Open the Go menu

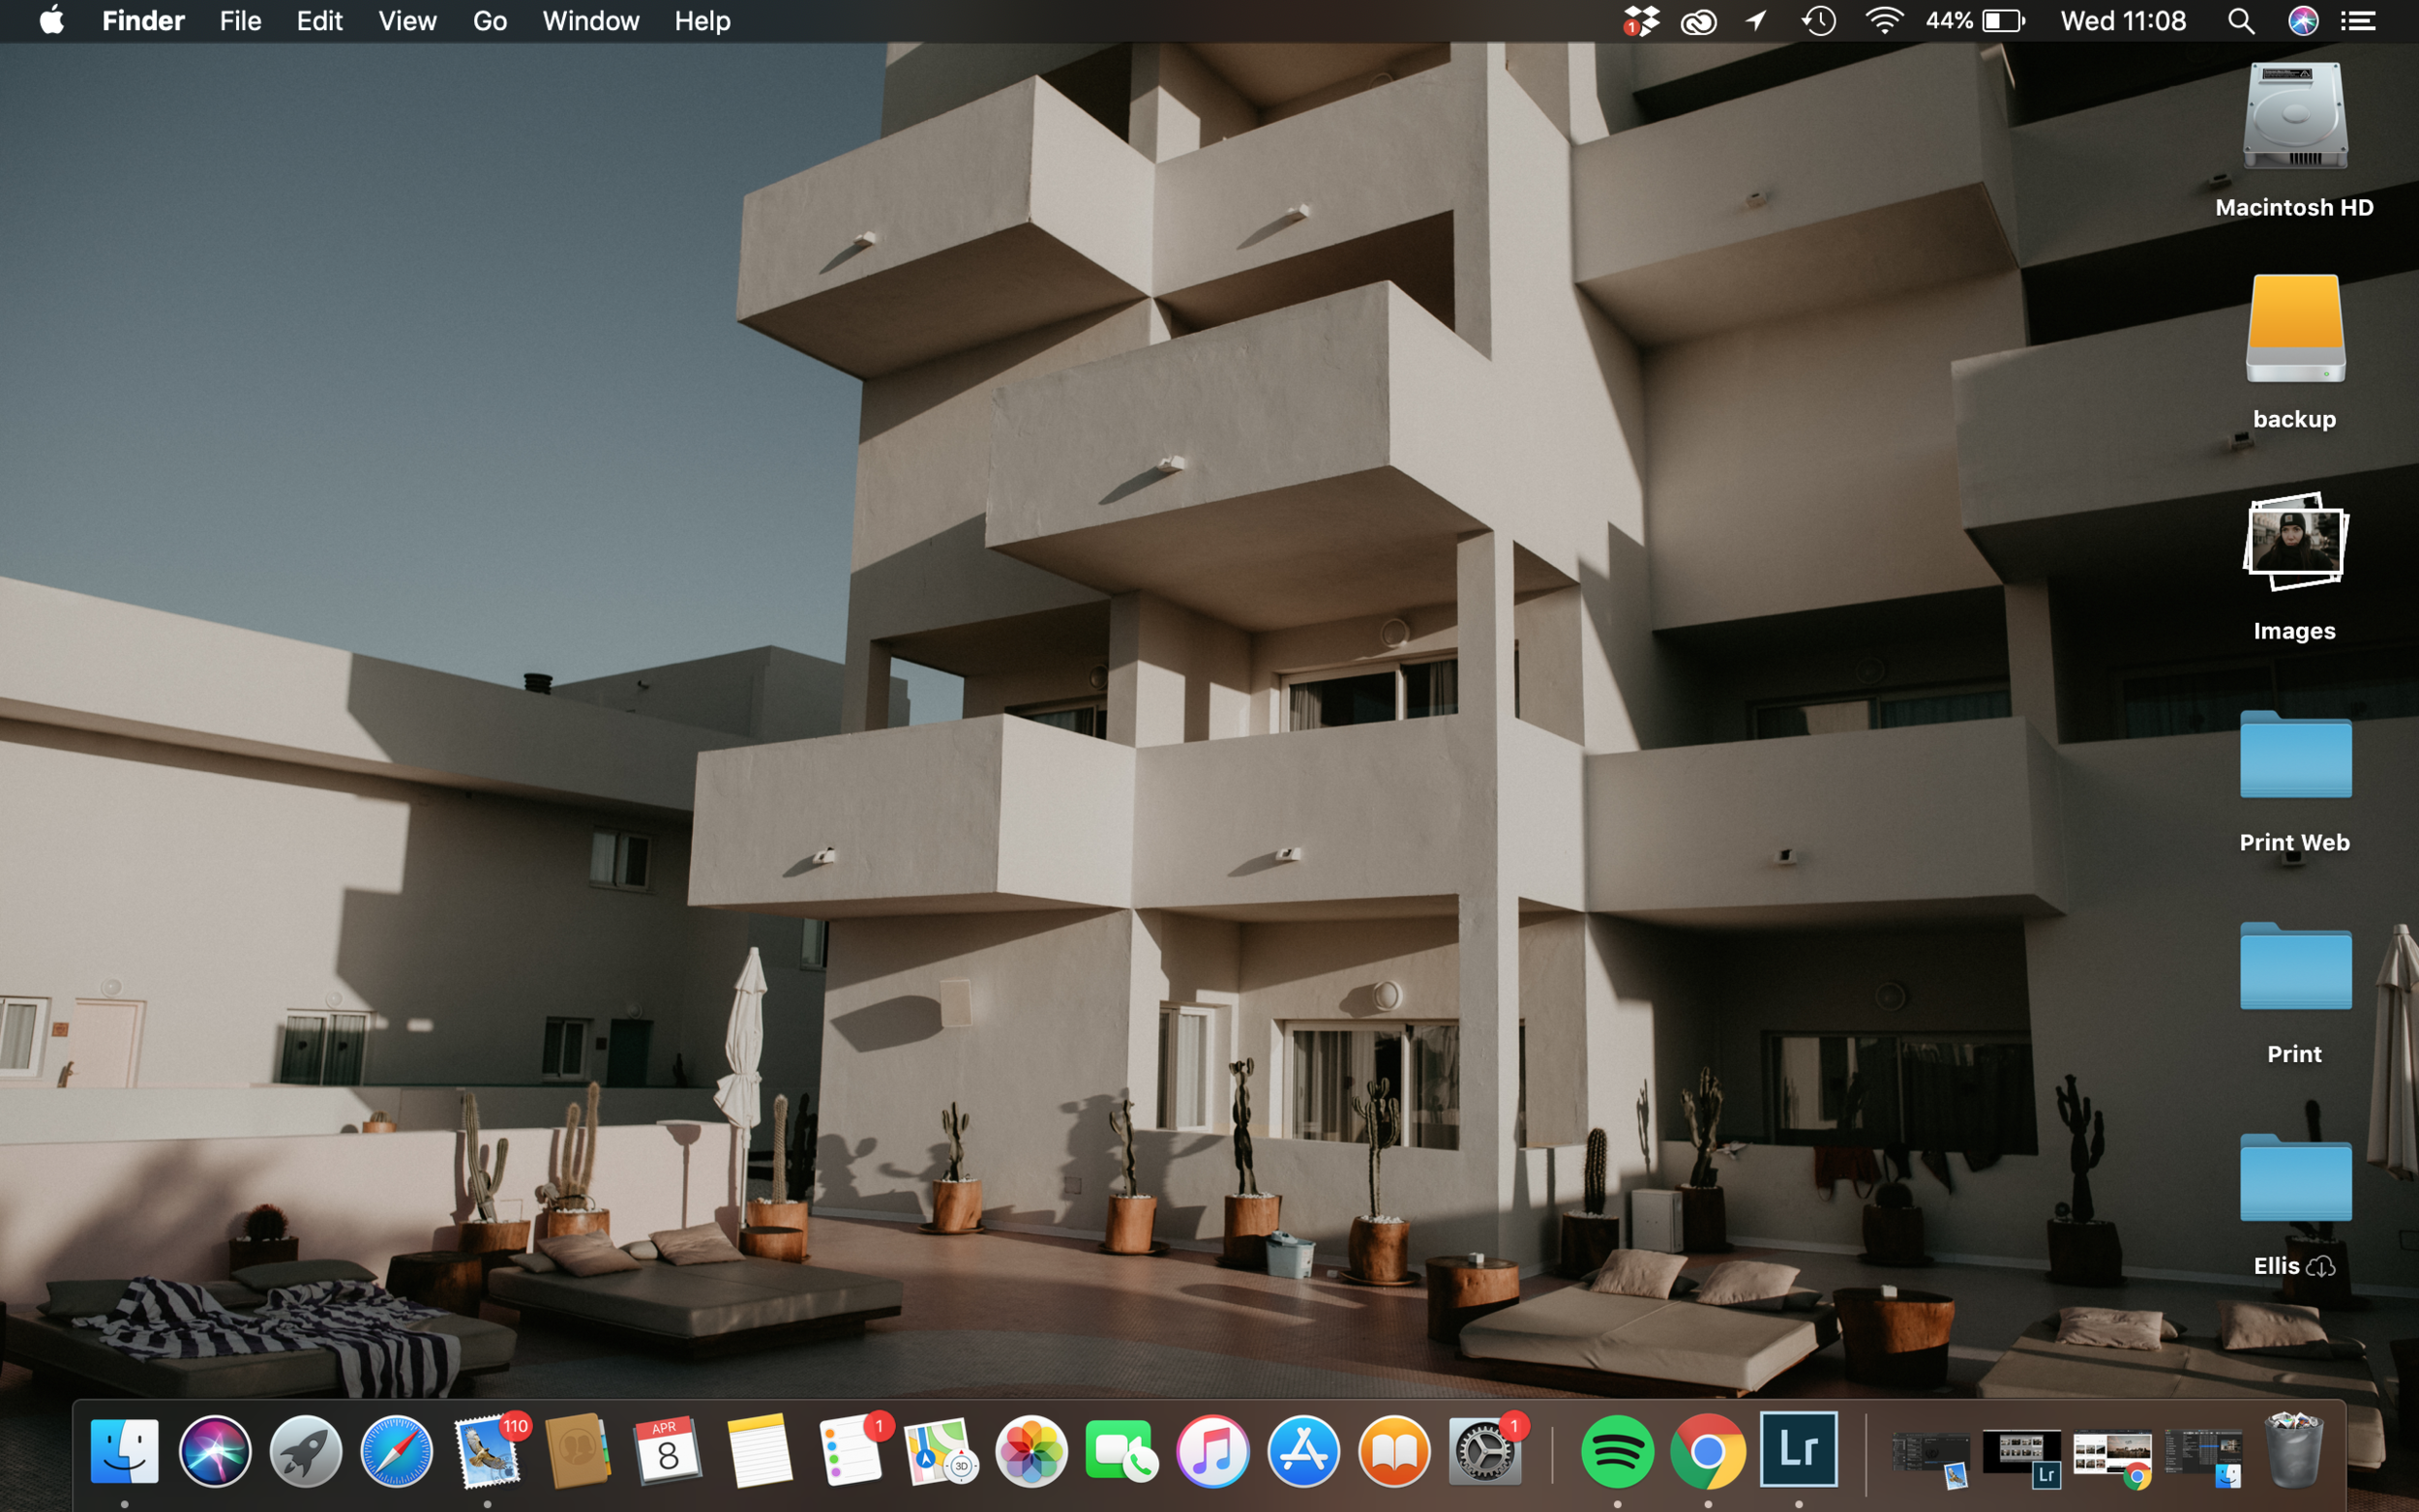pyautogui.click(x=489, y=20)
